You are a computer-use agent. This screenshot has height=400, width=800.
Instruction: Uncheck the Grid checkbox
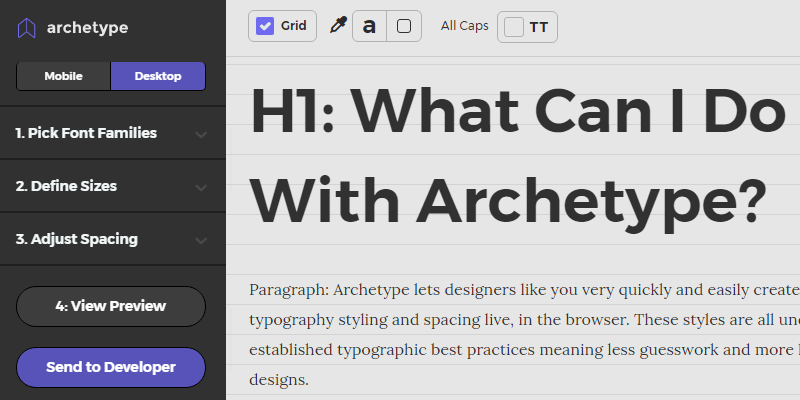(265, 26)
